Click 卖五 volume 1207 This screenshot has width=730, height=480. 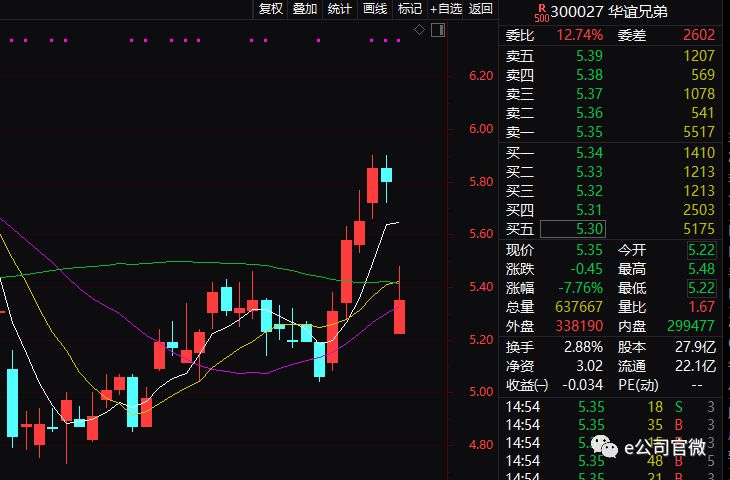(699, 56)
